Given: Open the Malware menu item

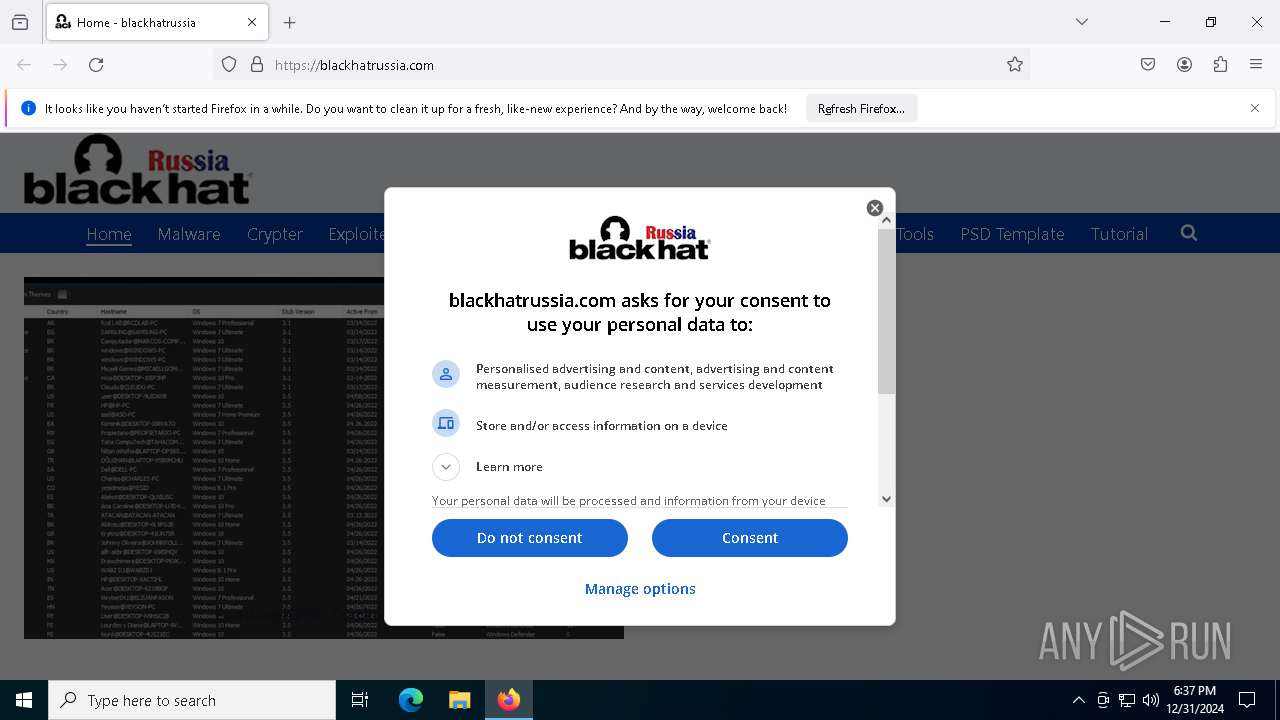Looking at the screenshot, I should point(189,234).
